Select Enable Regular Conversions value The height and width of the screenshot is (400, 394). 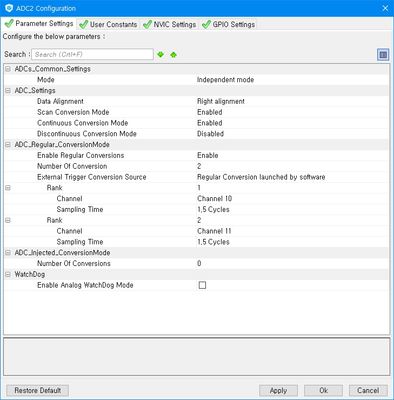pyautogui.click(x=208, y=155)
